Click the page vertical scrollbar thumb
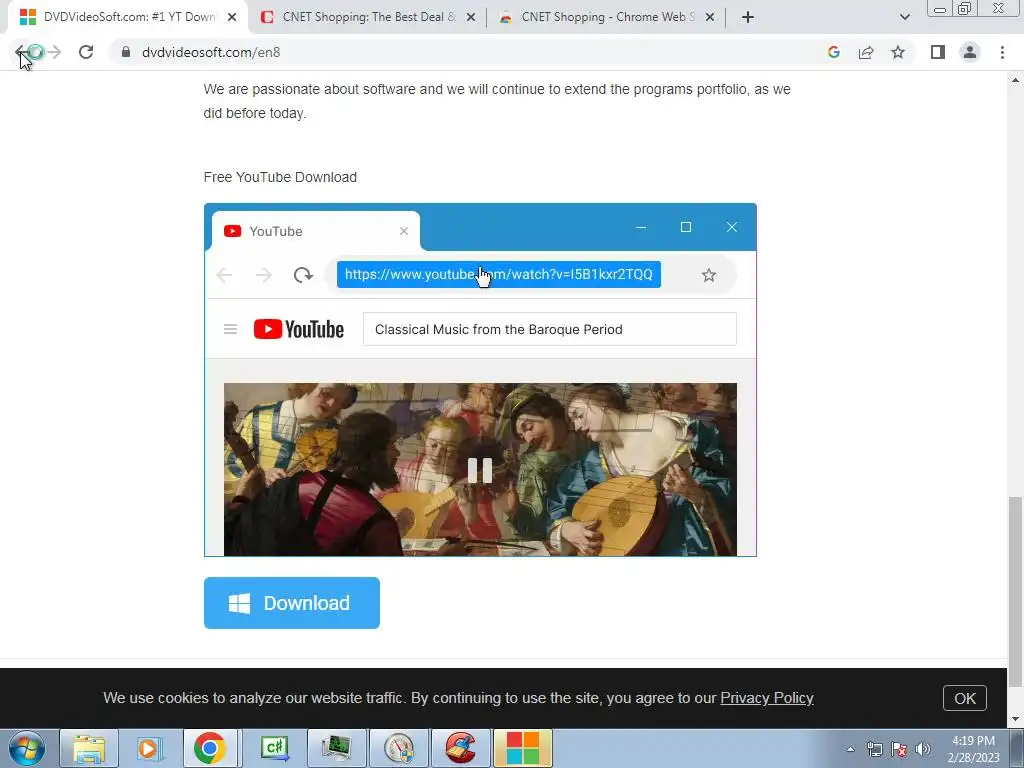This screenshot has height=768, width=1024. click(x=1015, y=591)
